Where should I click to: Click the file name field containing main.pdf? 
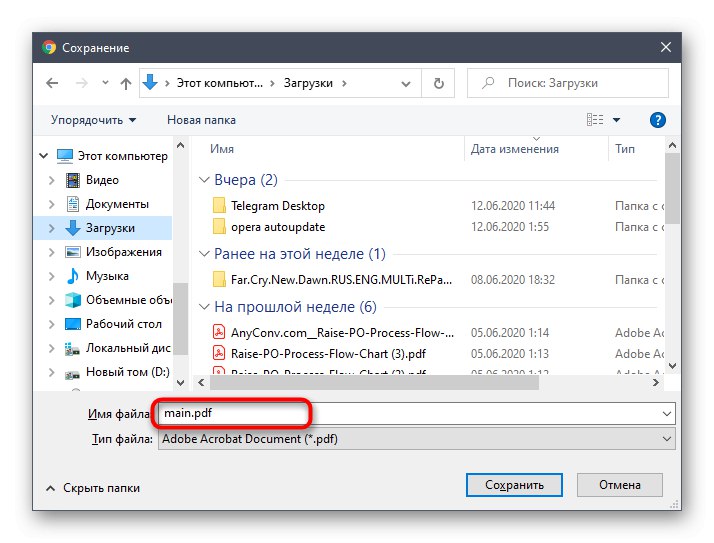[x=416, y=414]
